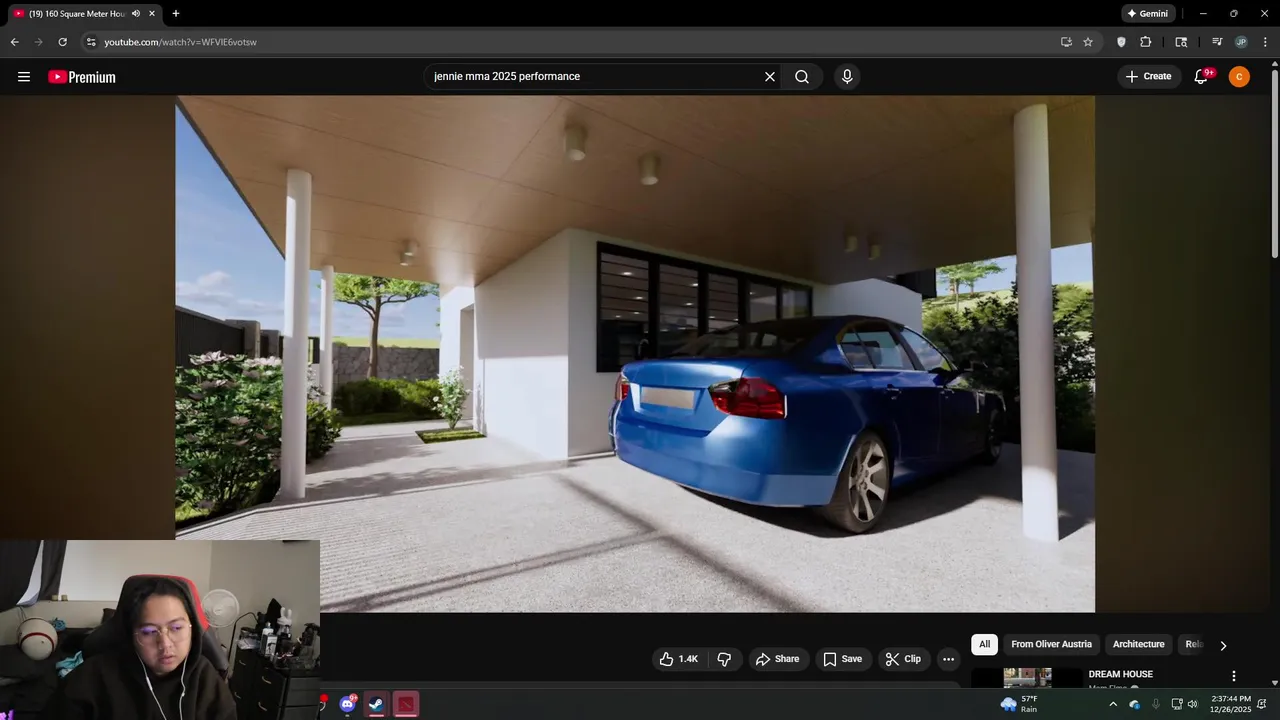The image size is (1280, 720).
Task: Reload the current page
Action: pos(62,42)
